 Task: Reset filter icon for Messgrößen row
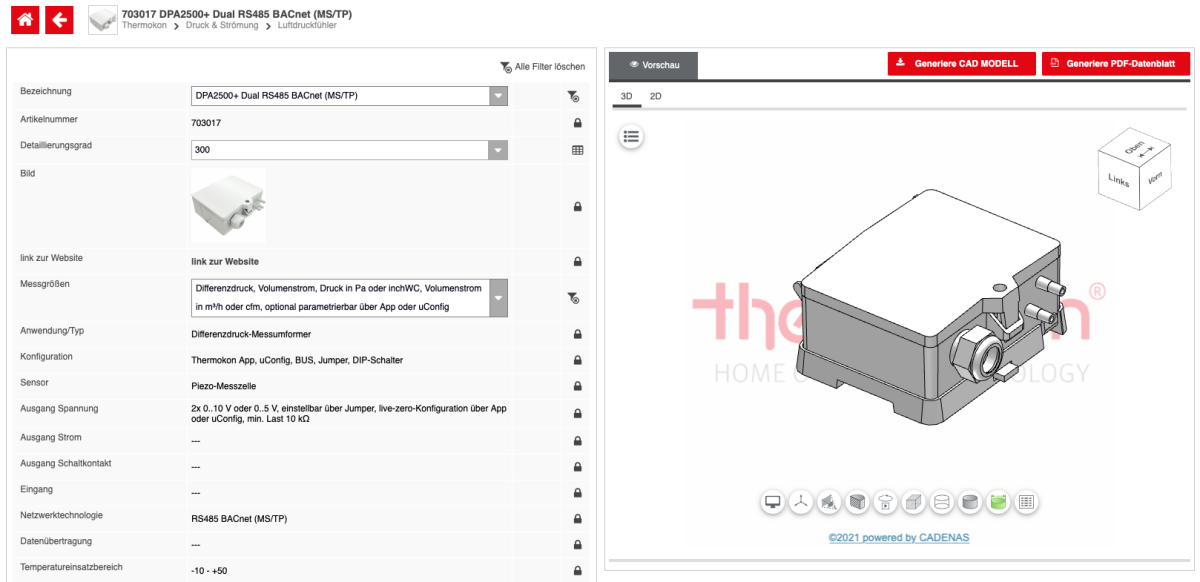point(573,297)
